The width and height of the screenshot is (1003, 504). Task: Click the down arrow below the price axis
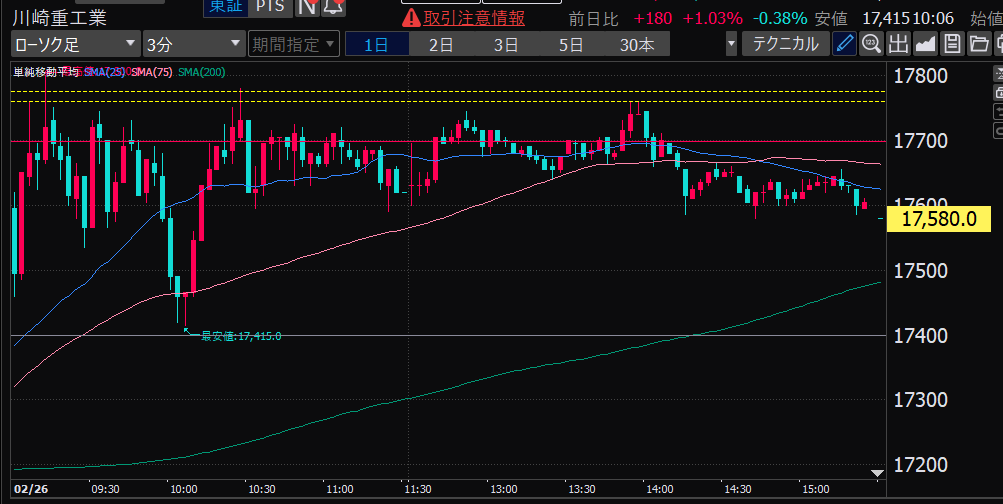point(877,472)
